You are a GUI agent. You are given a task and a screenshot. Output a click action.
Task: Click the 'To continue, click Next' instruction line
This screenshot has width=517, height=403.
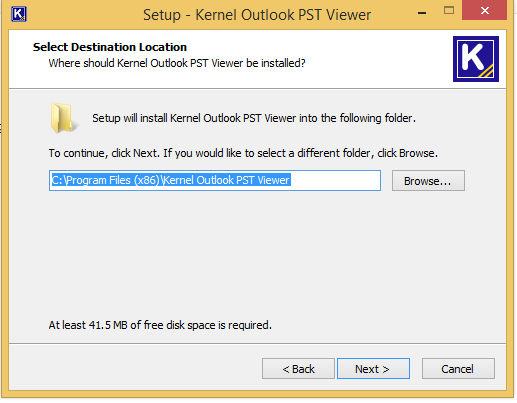pyautogui.click(x=243, y=153)
